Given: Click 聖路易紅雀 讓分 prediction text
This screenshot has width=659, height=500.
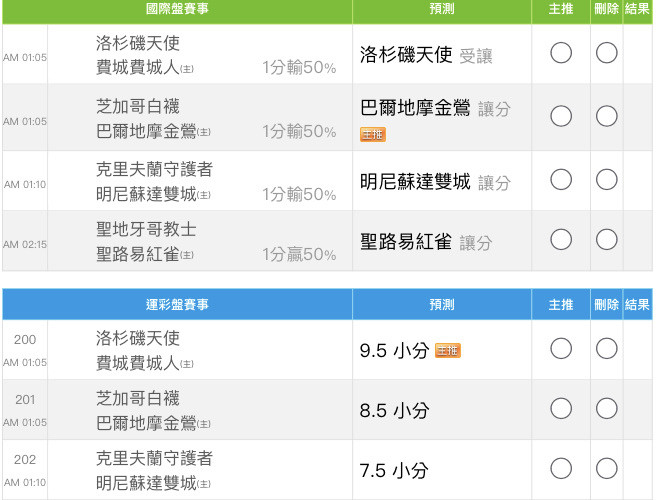Looking at the screenshot, I should 426,242.
